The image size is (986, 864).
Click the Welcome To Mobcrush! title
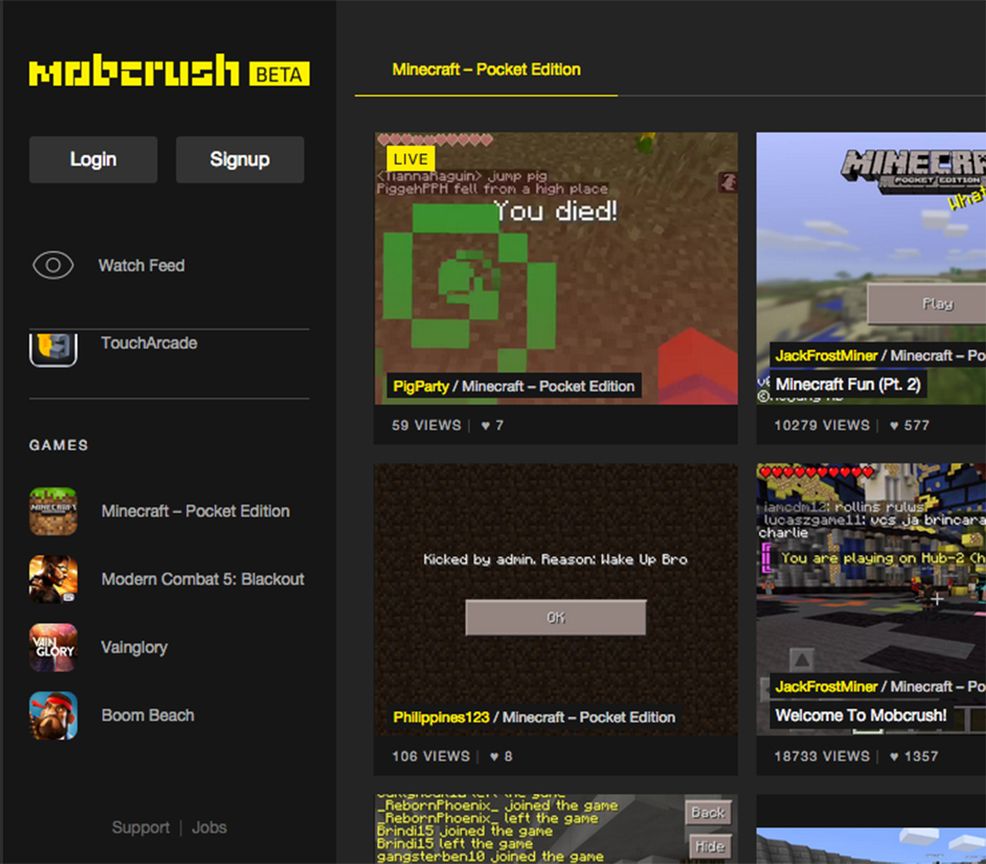(x=861, y=716)
